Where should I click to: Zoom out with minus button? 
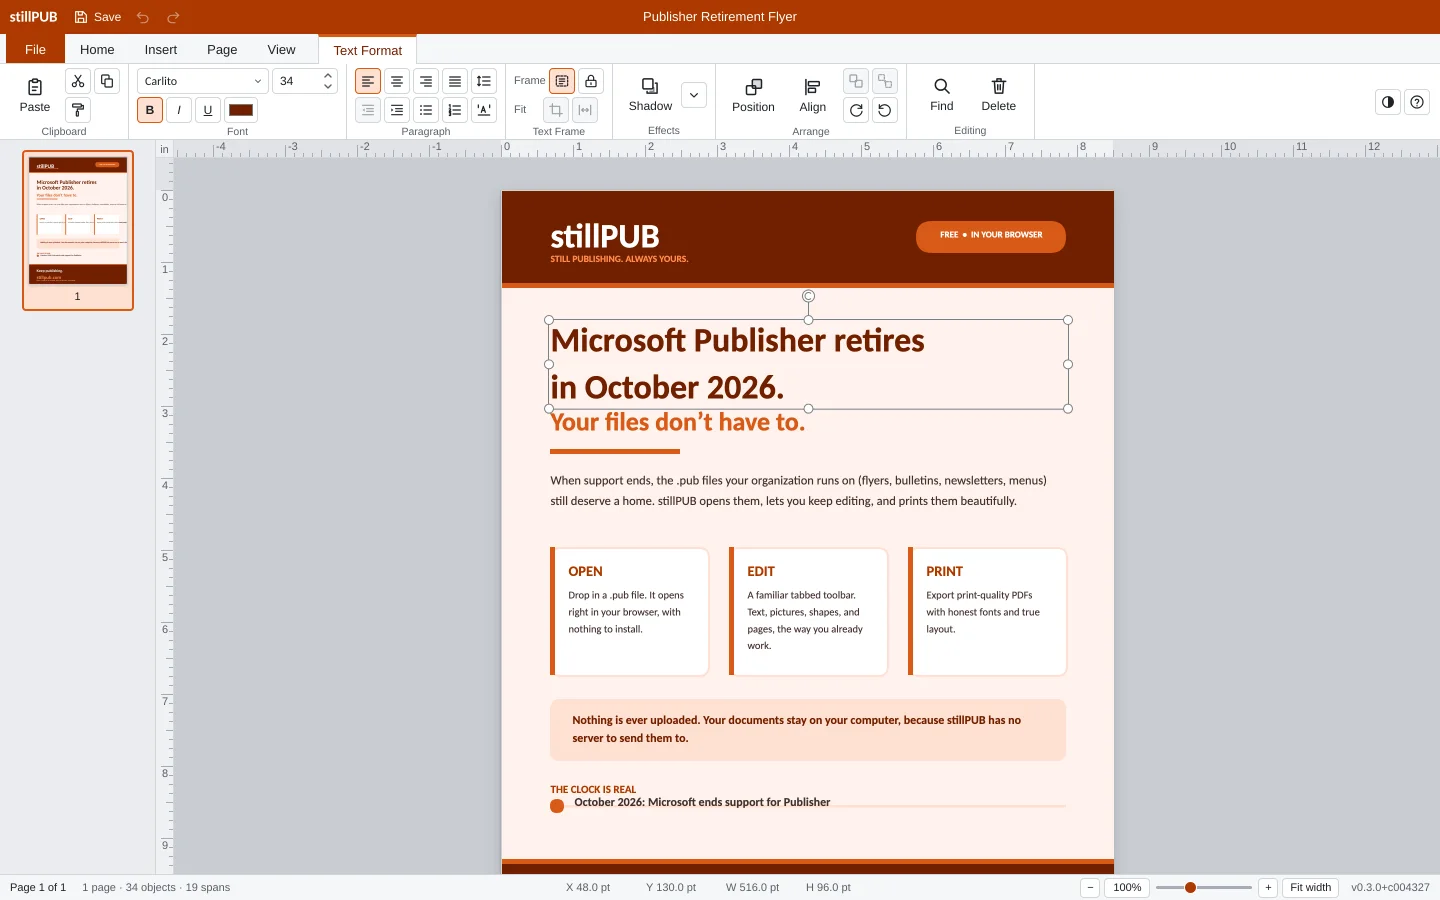(x=1091, y=887)
